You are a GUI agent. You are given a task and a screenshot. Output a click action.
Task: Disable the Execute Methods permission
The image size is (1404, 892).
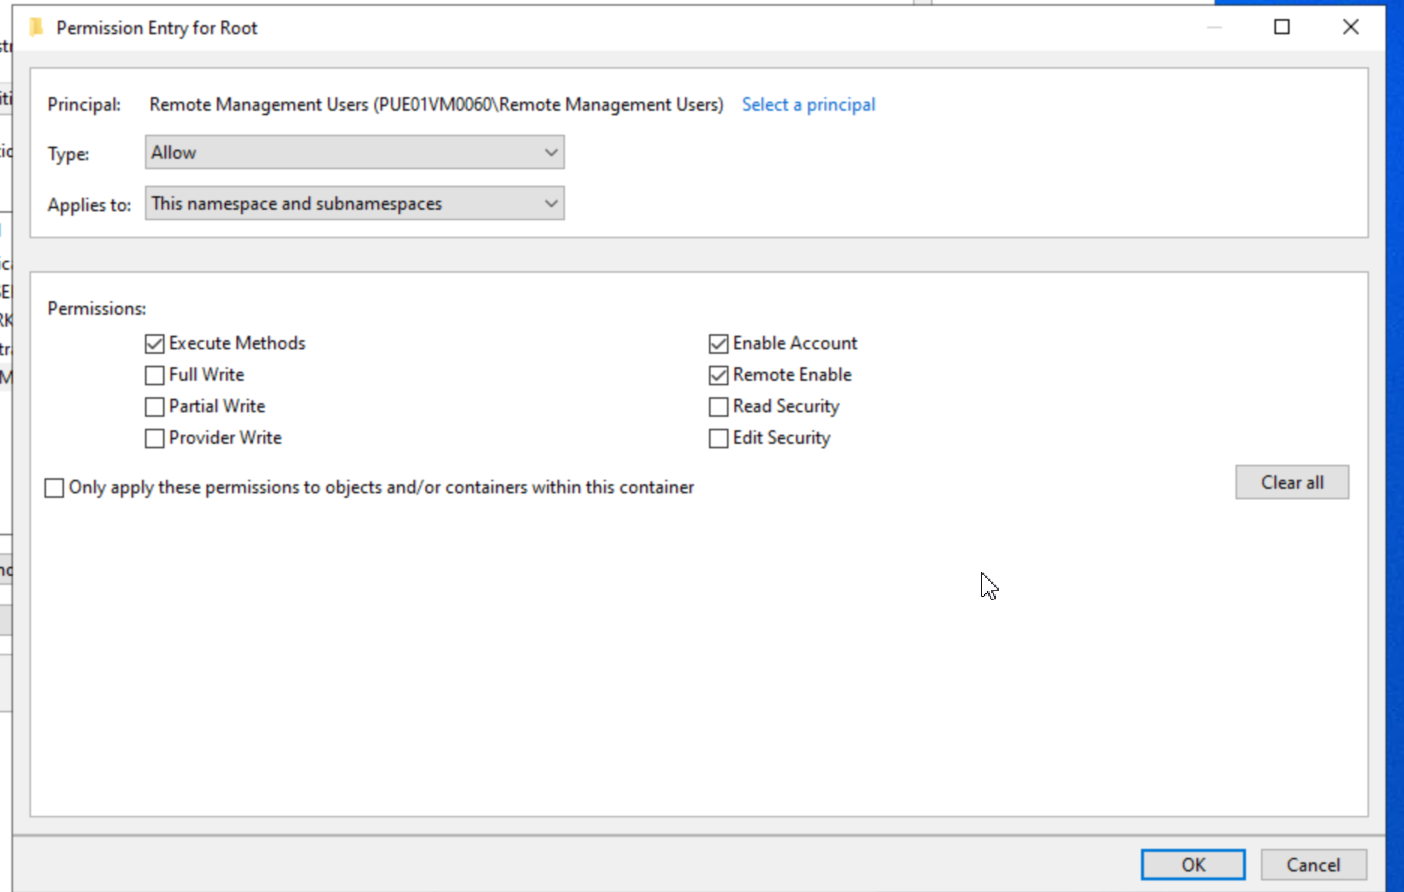(x=154, y=343)
